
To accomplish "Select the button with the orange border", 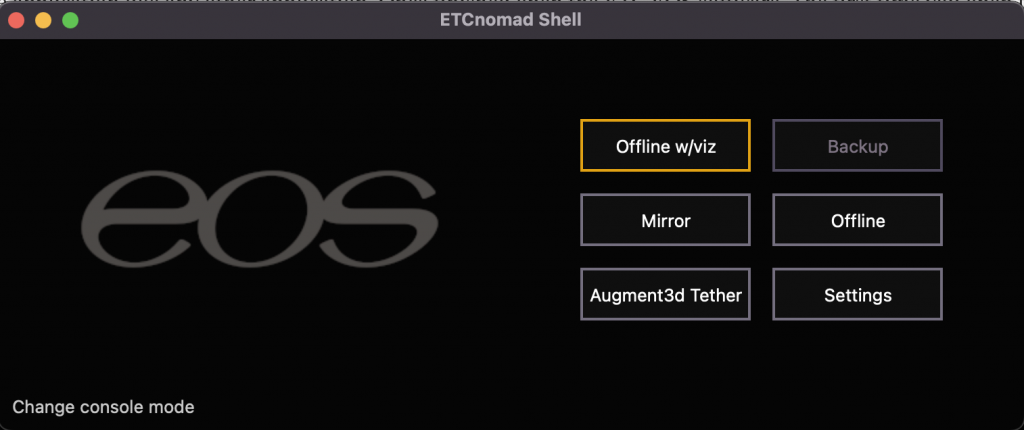I will pos(665,146).
